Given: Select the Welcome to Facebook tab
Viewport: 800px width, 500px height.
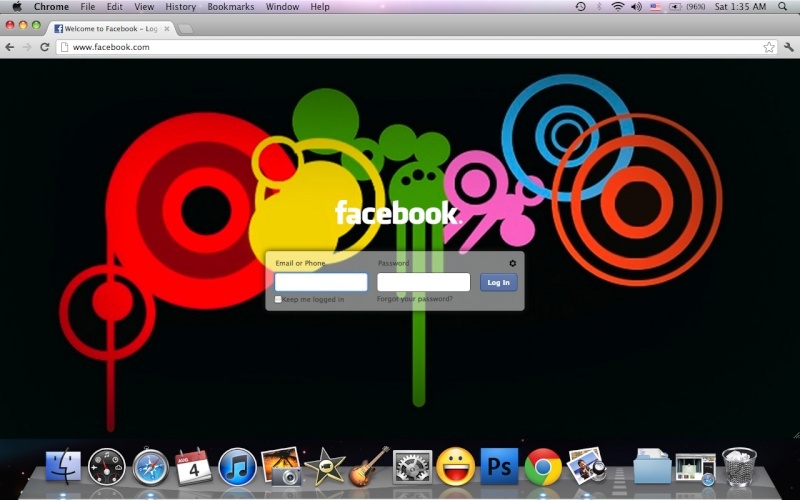Looking at the screenshot, I should [110, 29].
